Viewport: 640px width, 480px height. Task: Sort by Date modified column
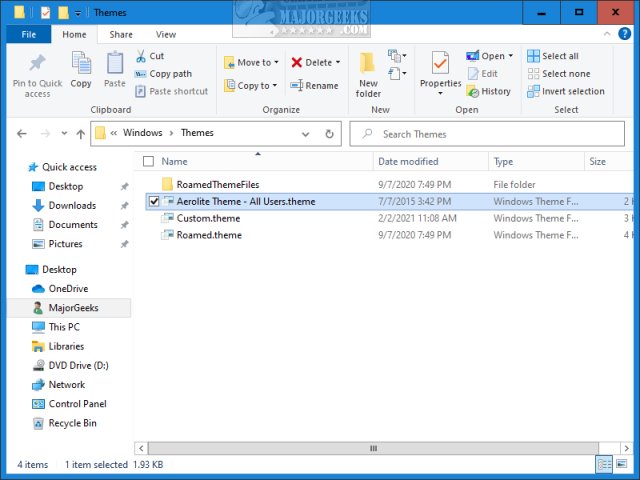pyautogui.click(x=408, y=161)
